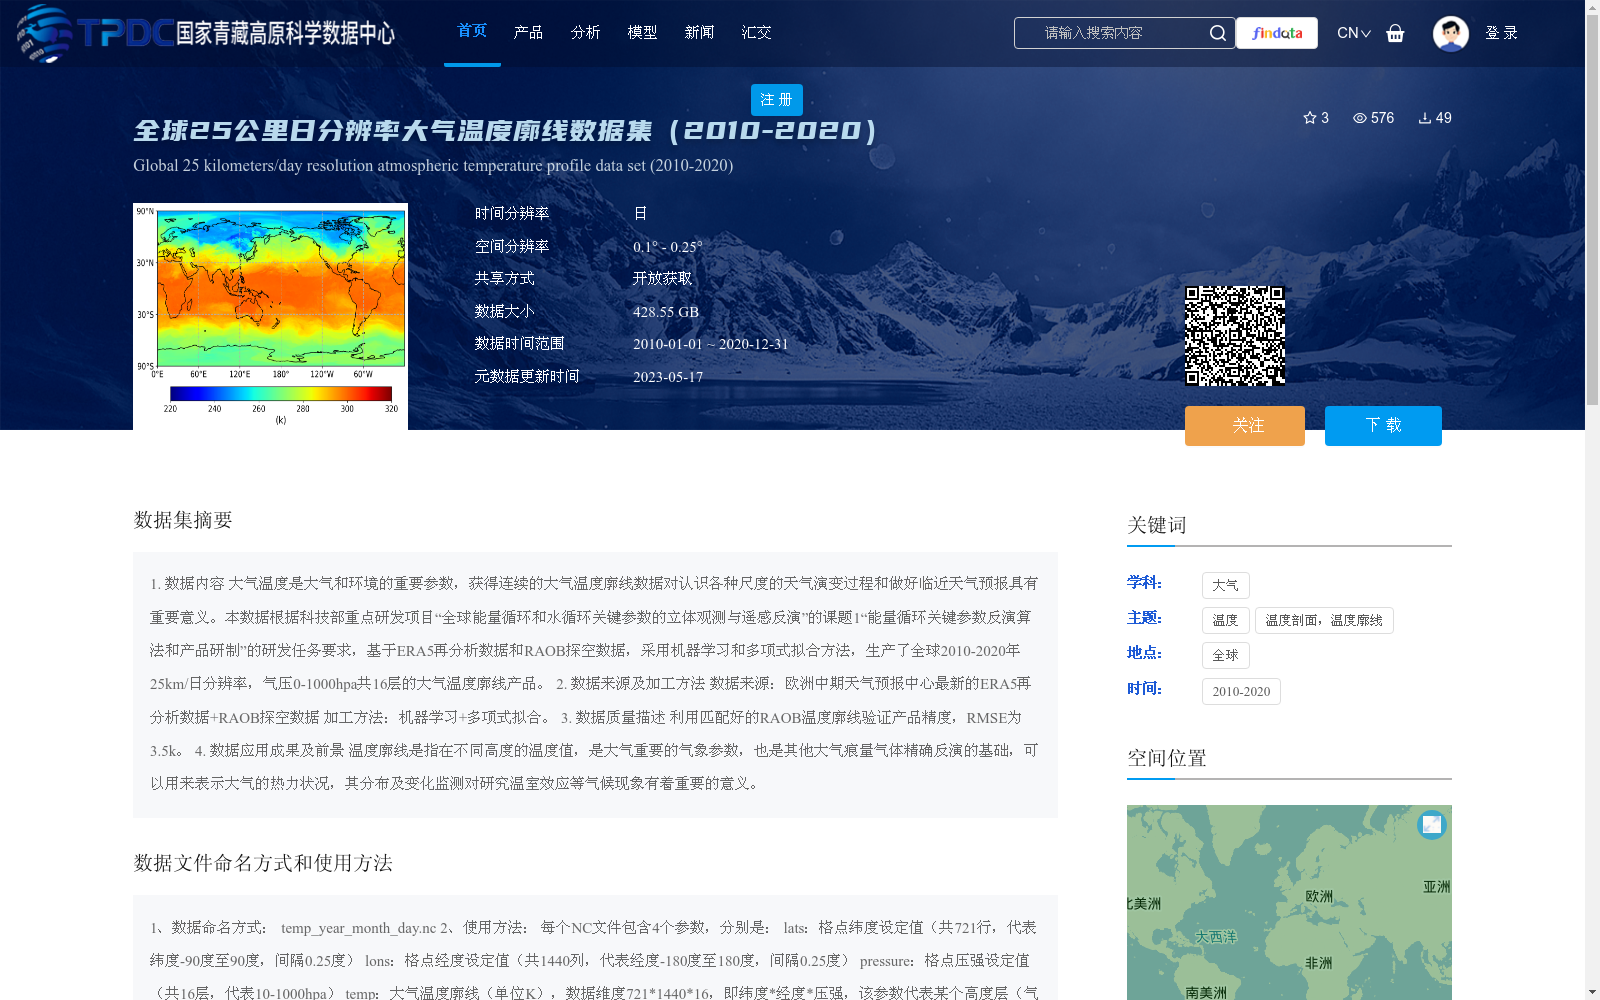Click the 数据文件命名方式和使用方法 heading

tap(263, 863)
